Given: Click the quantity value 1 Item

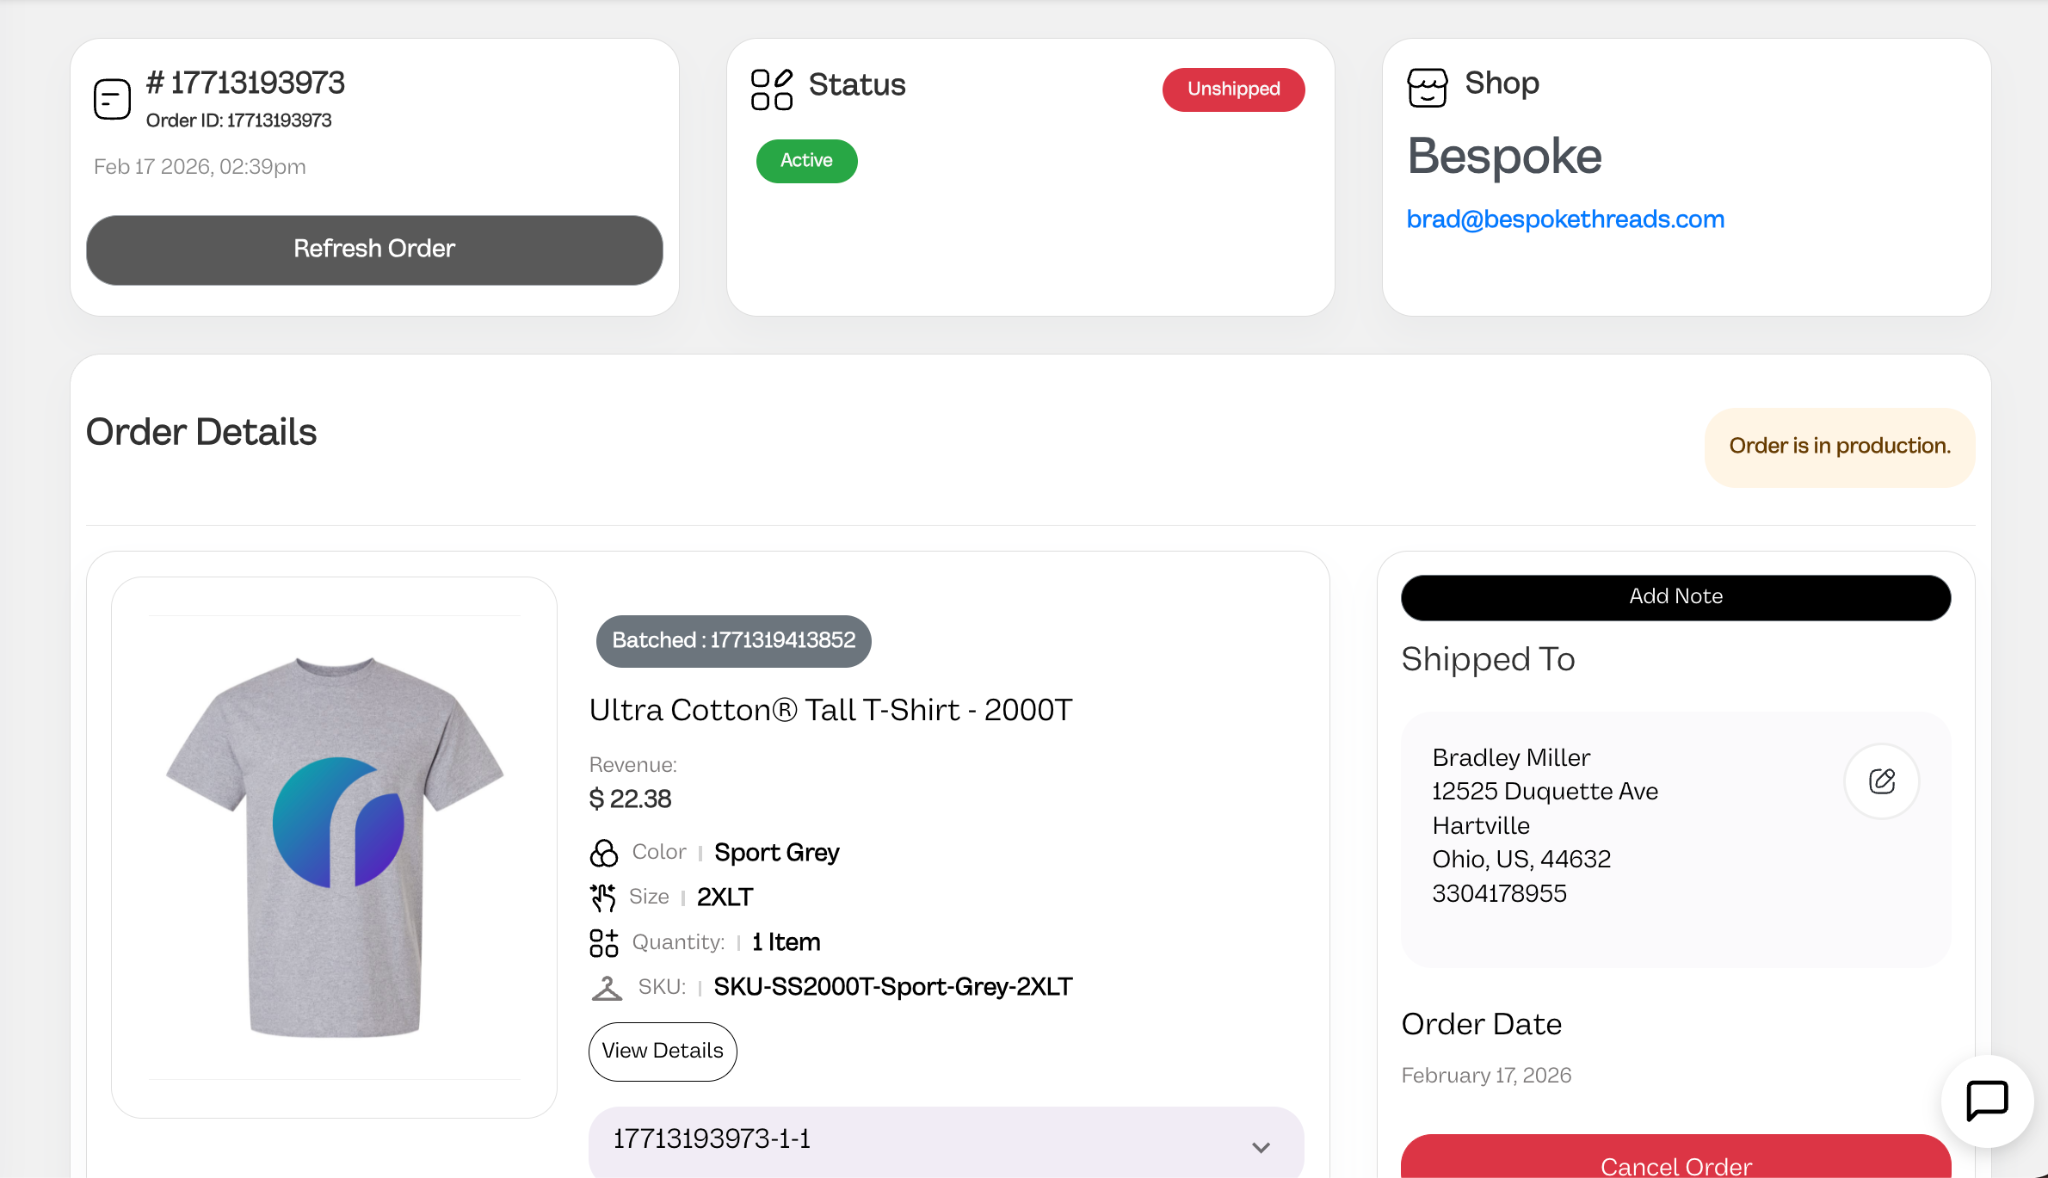Looking at the screenshot, I should pyautogui.click(x=786, y=942).
